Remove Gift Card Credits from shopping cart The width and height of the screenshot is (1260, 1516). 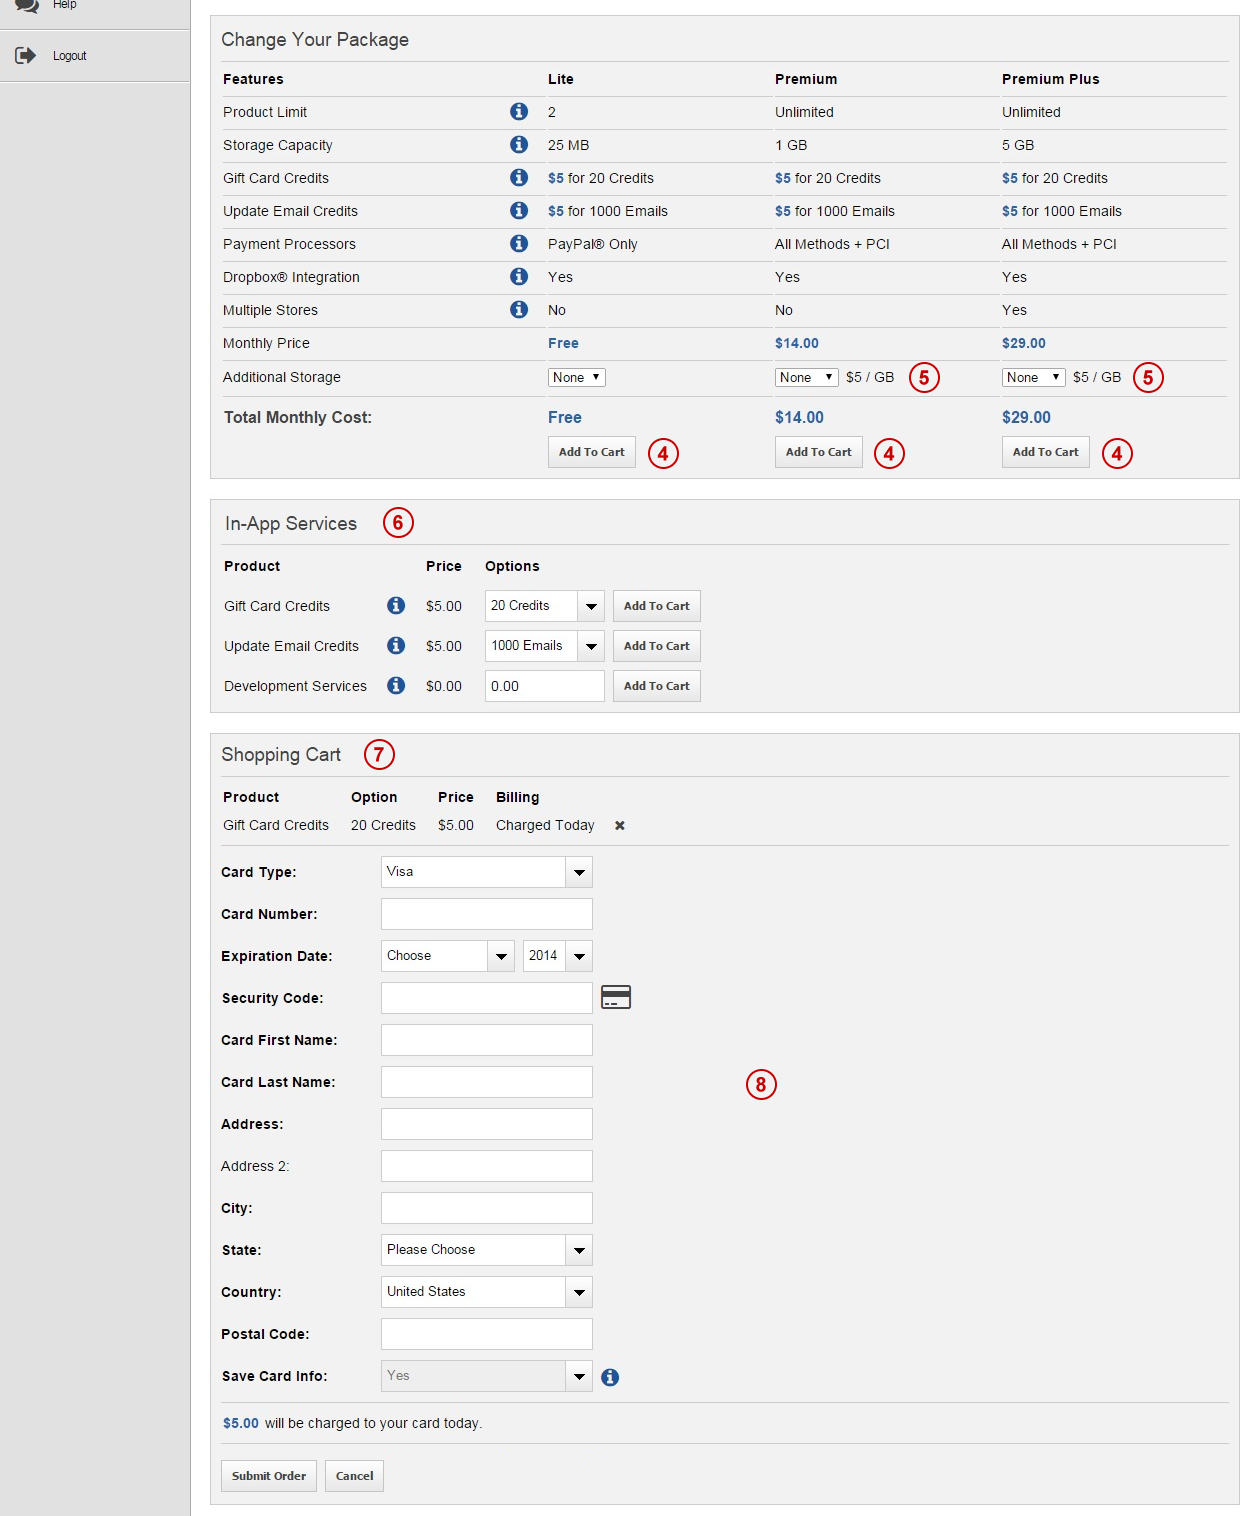(620, 825)
